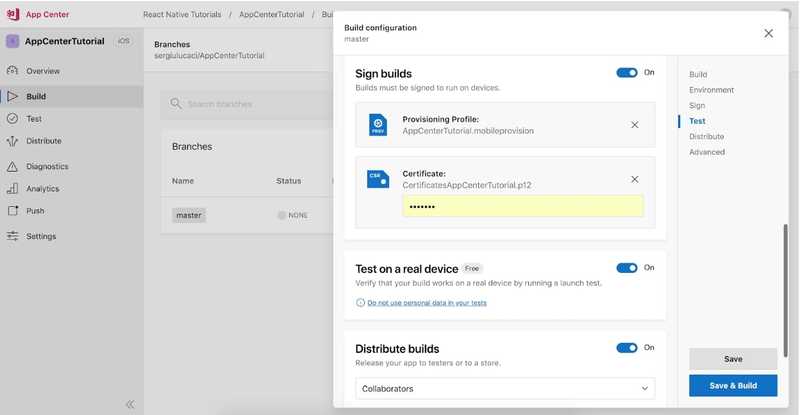
Task: Remove the provisioning profile file
Action: tap(635, 125)
